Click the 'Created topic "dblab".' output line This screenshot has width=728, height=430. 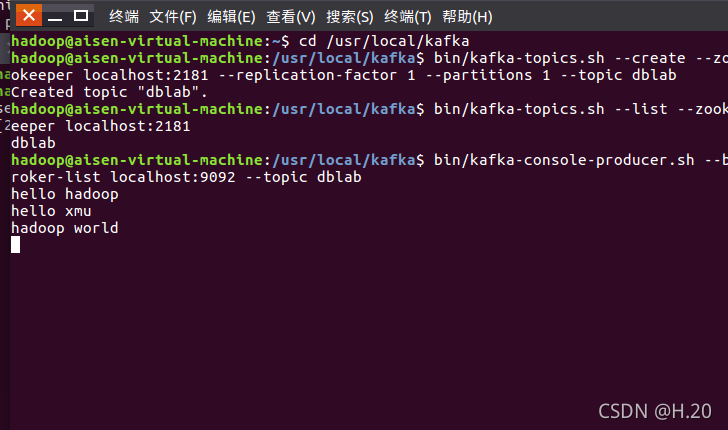coord(109,92)
